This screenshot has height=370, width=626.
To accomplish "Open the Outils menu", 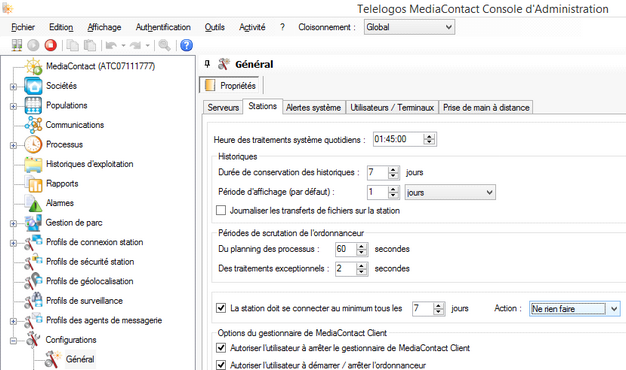I will pyautogui.click(x=214, y=27).
